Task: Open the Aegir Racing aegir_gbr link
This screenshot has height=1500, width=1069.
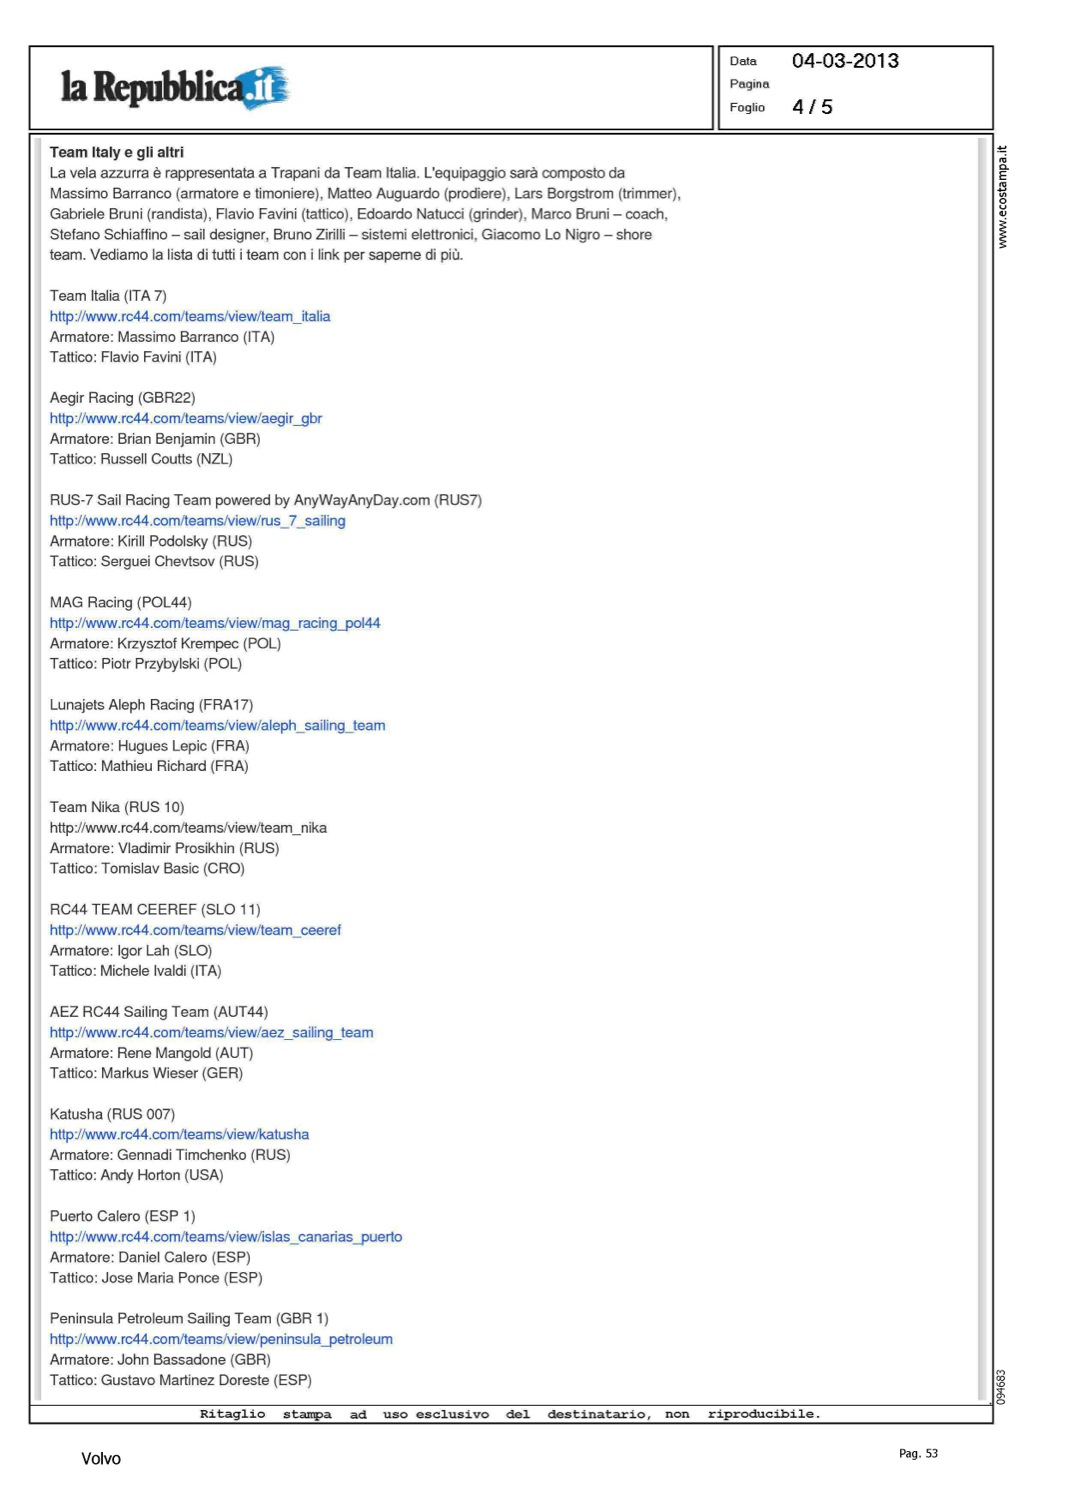Action: 186,418
